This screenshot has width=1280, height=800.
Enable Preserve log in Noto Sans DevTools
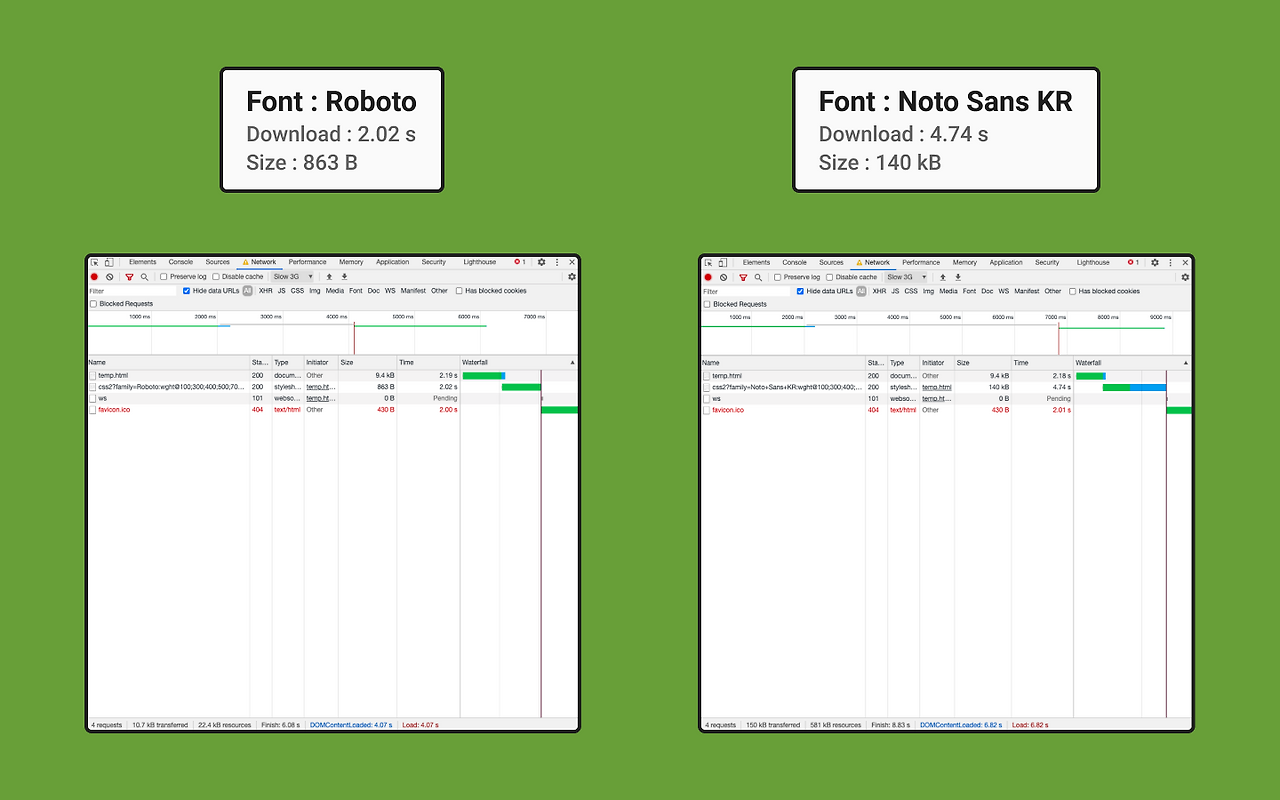(778, 277)
